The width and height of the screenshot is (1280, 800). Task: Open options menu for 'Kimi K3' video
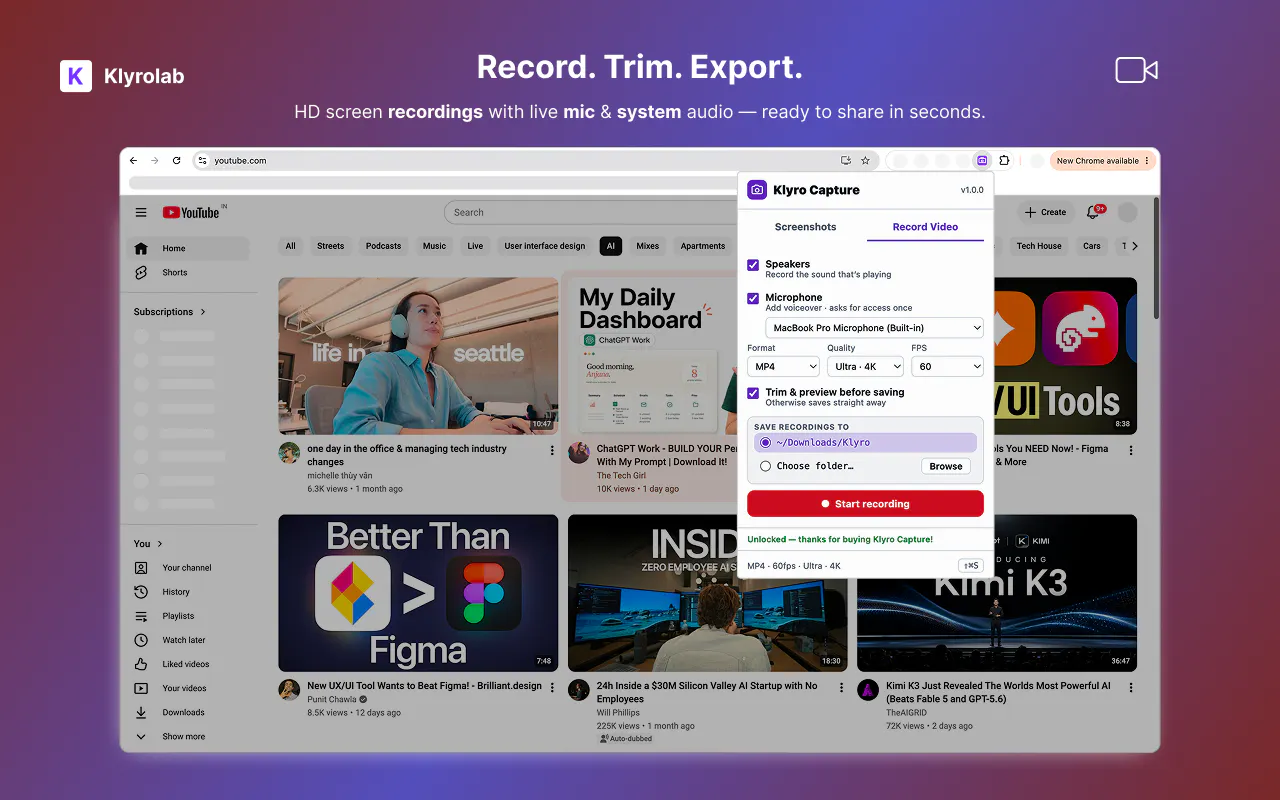1131,687
